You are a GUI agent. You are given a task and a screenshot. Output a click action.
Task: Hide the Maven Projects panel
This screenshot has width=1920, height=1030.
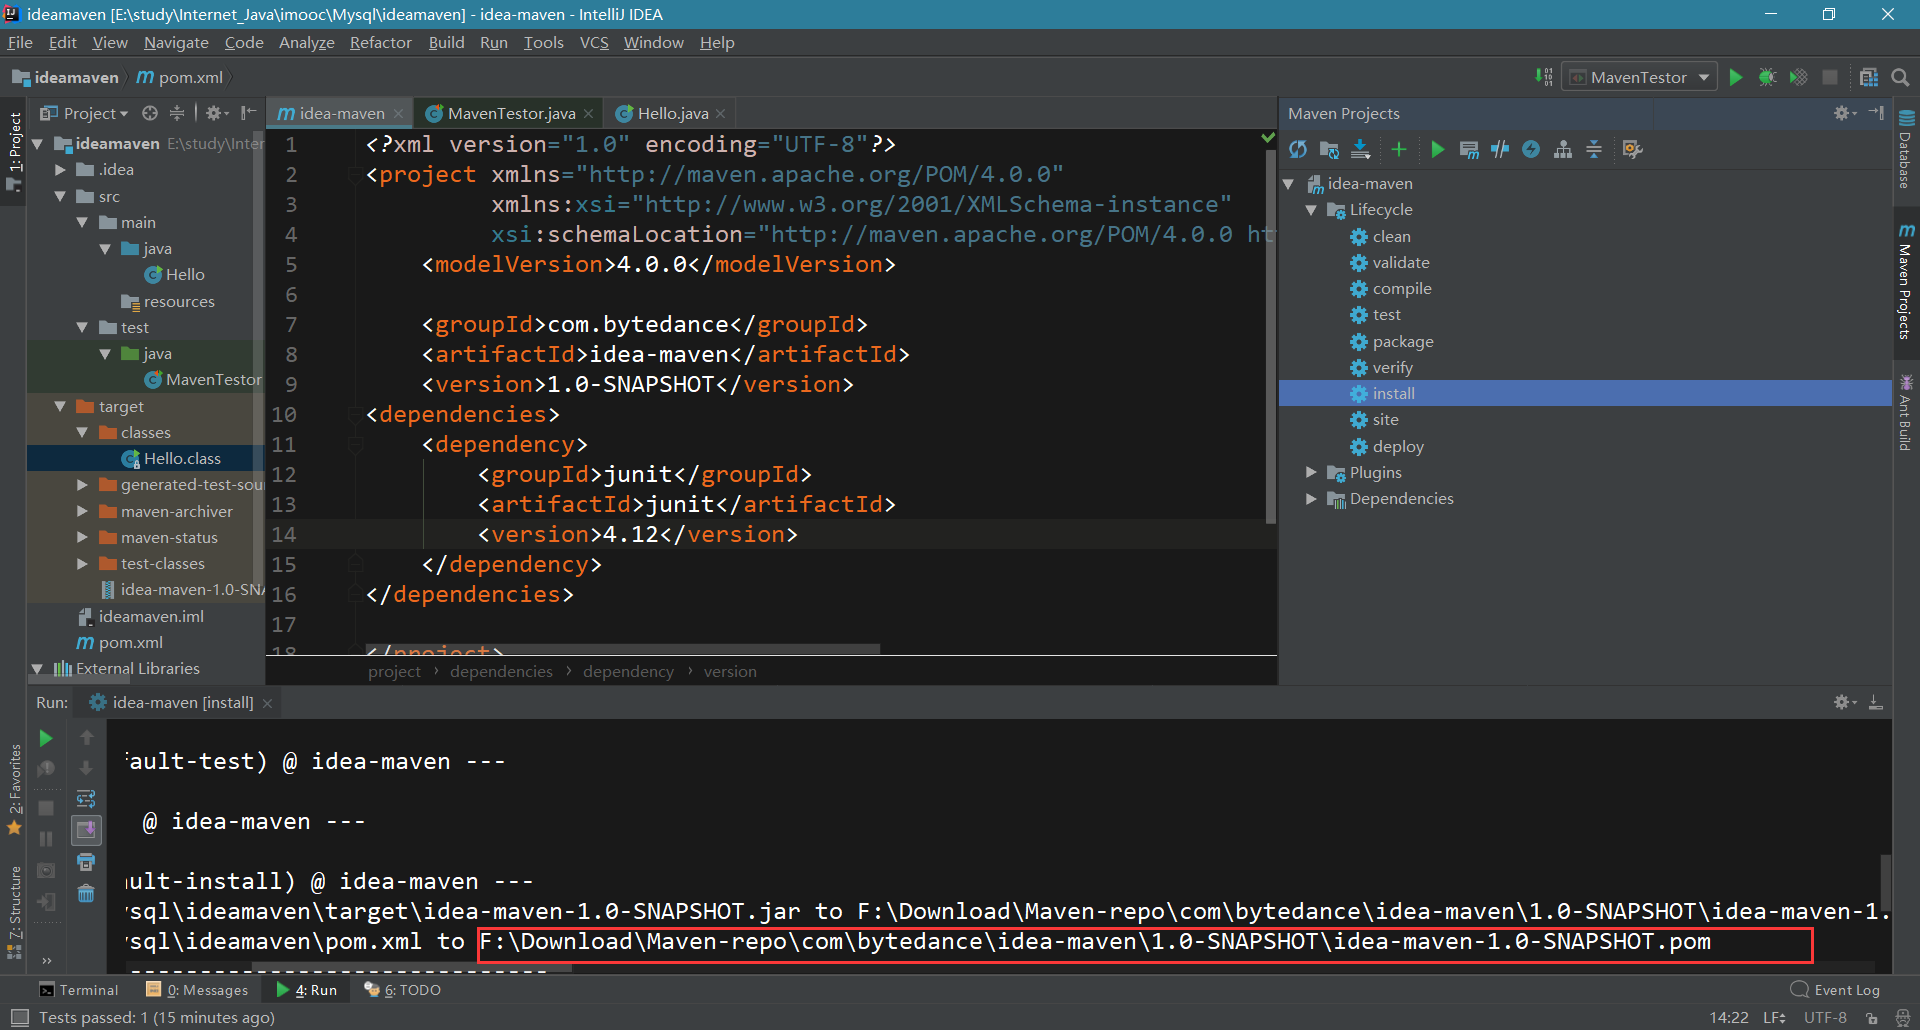[x=1876, y=113]
